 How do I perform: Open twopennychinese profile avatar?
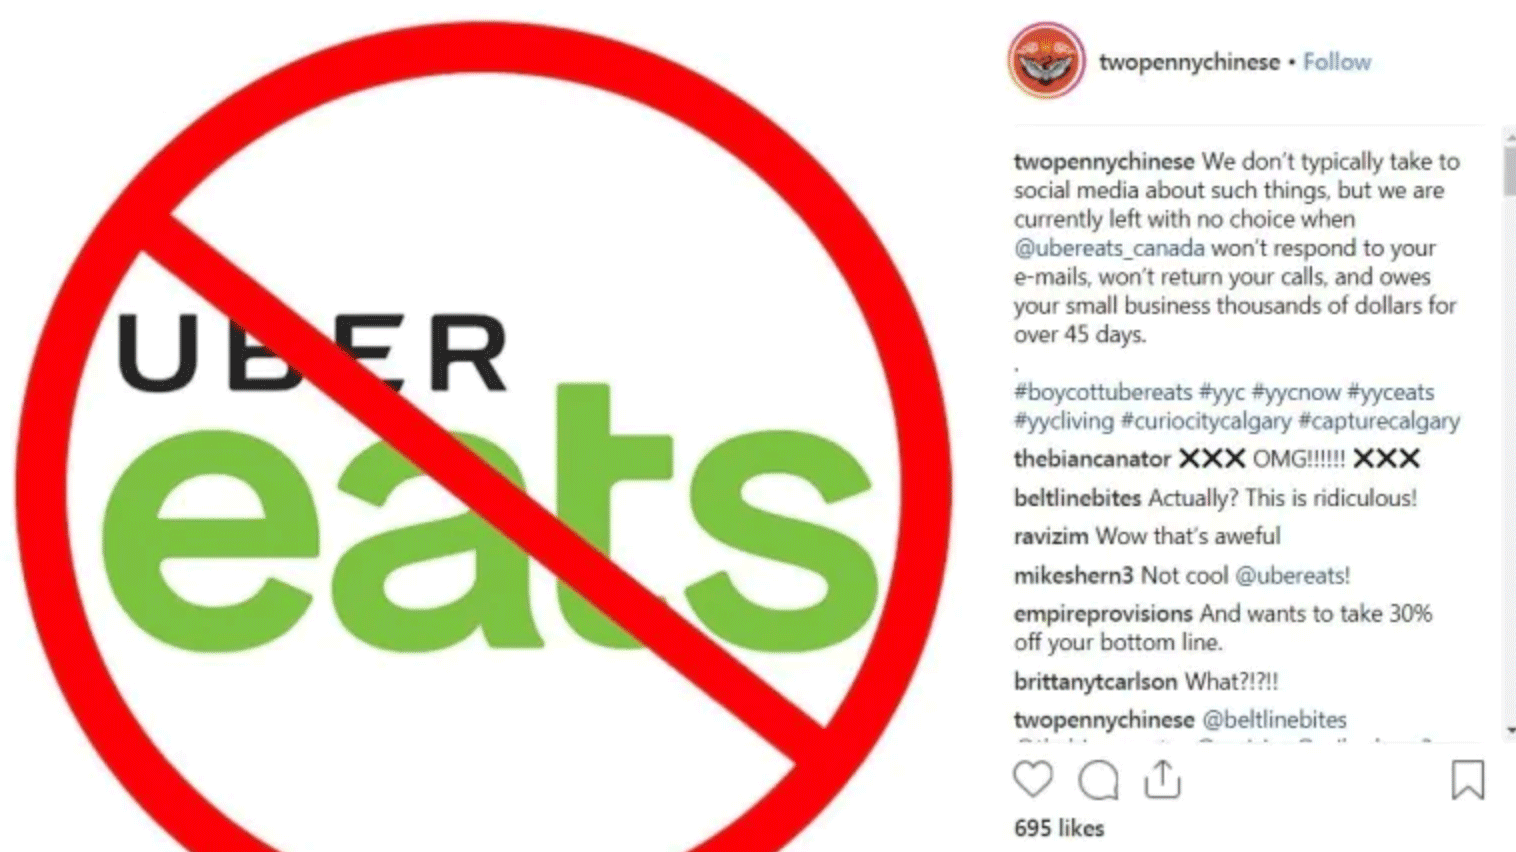pyautogui.click(x=1046, y=61)
